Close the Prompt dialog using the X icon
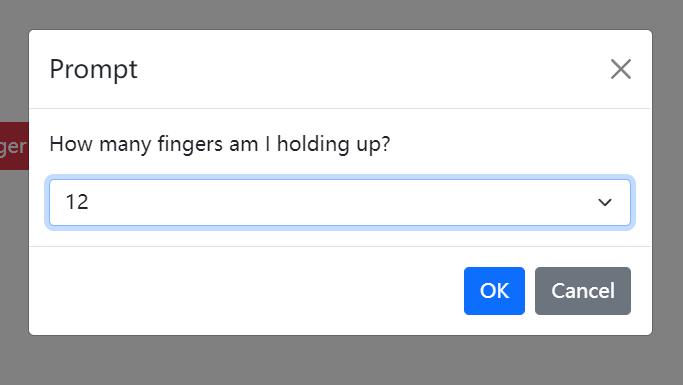 621,69
